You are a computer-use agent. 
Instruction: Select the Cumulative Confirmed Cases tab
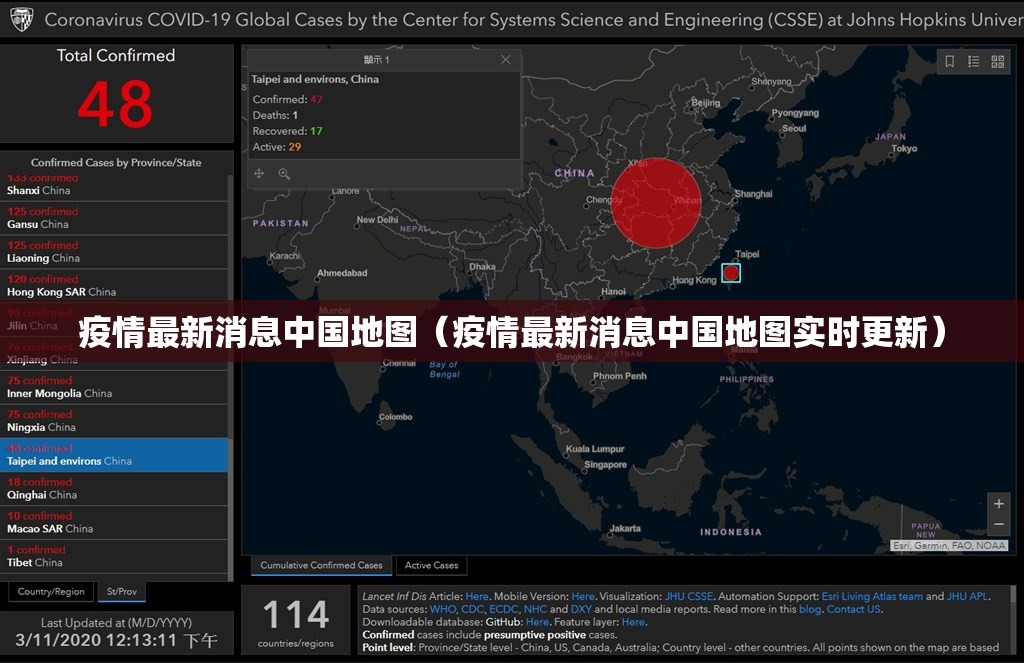(x=321, y=565)
